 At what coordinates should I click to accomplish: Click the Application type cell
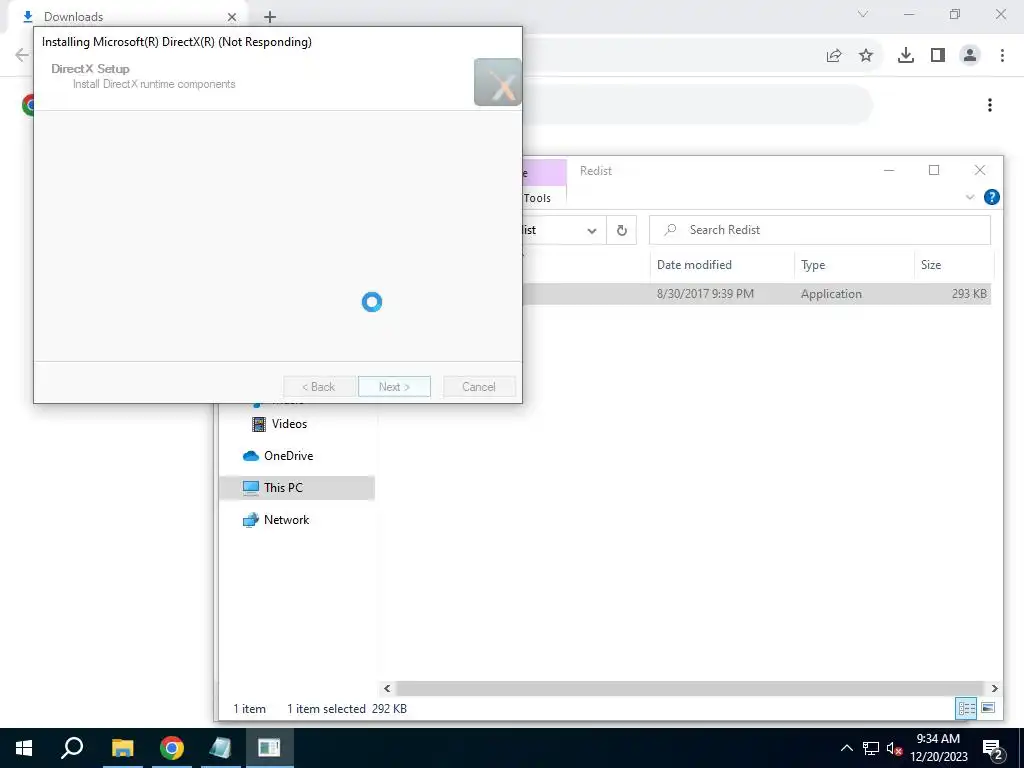click(831, 294)
